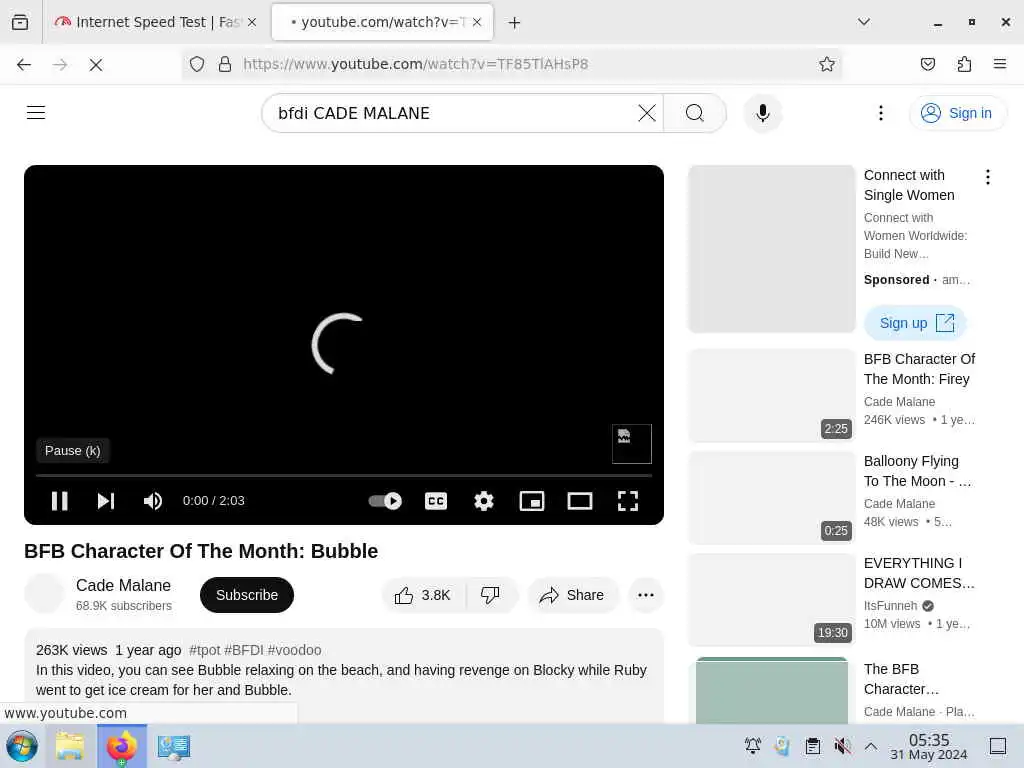This screenshot has width=1024, height=768.
Task: Open the Start menu
Action: click(22, 746)
